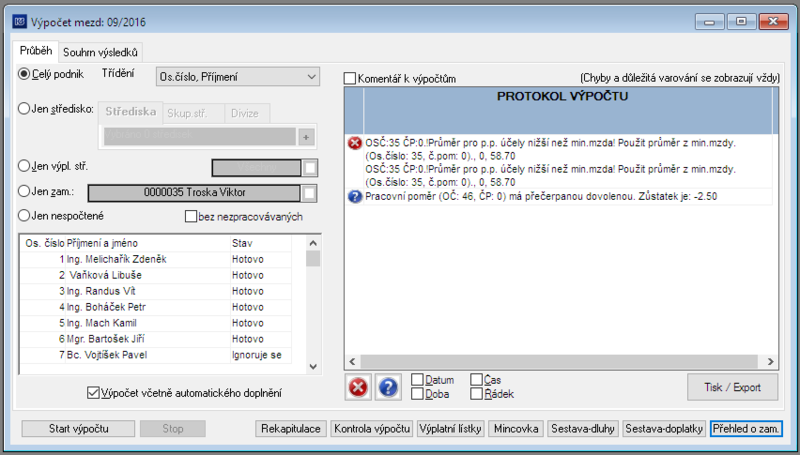Click the Tisk / Export button
Viewport: 800px width, 455px height.
coord(733,387)
